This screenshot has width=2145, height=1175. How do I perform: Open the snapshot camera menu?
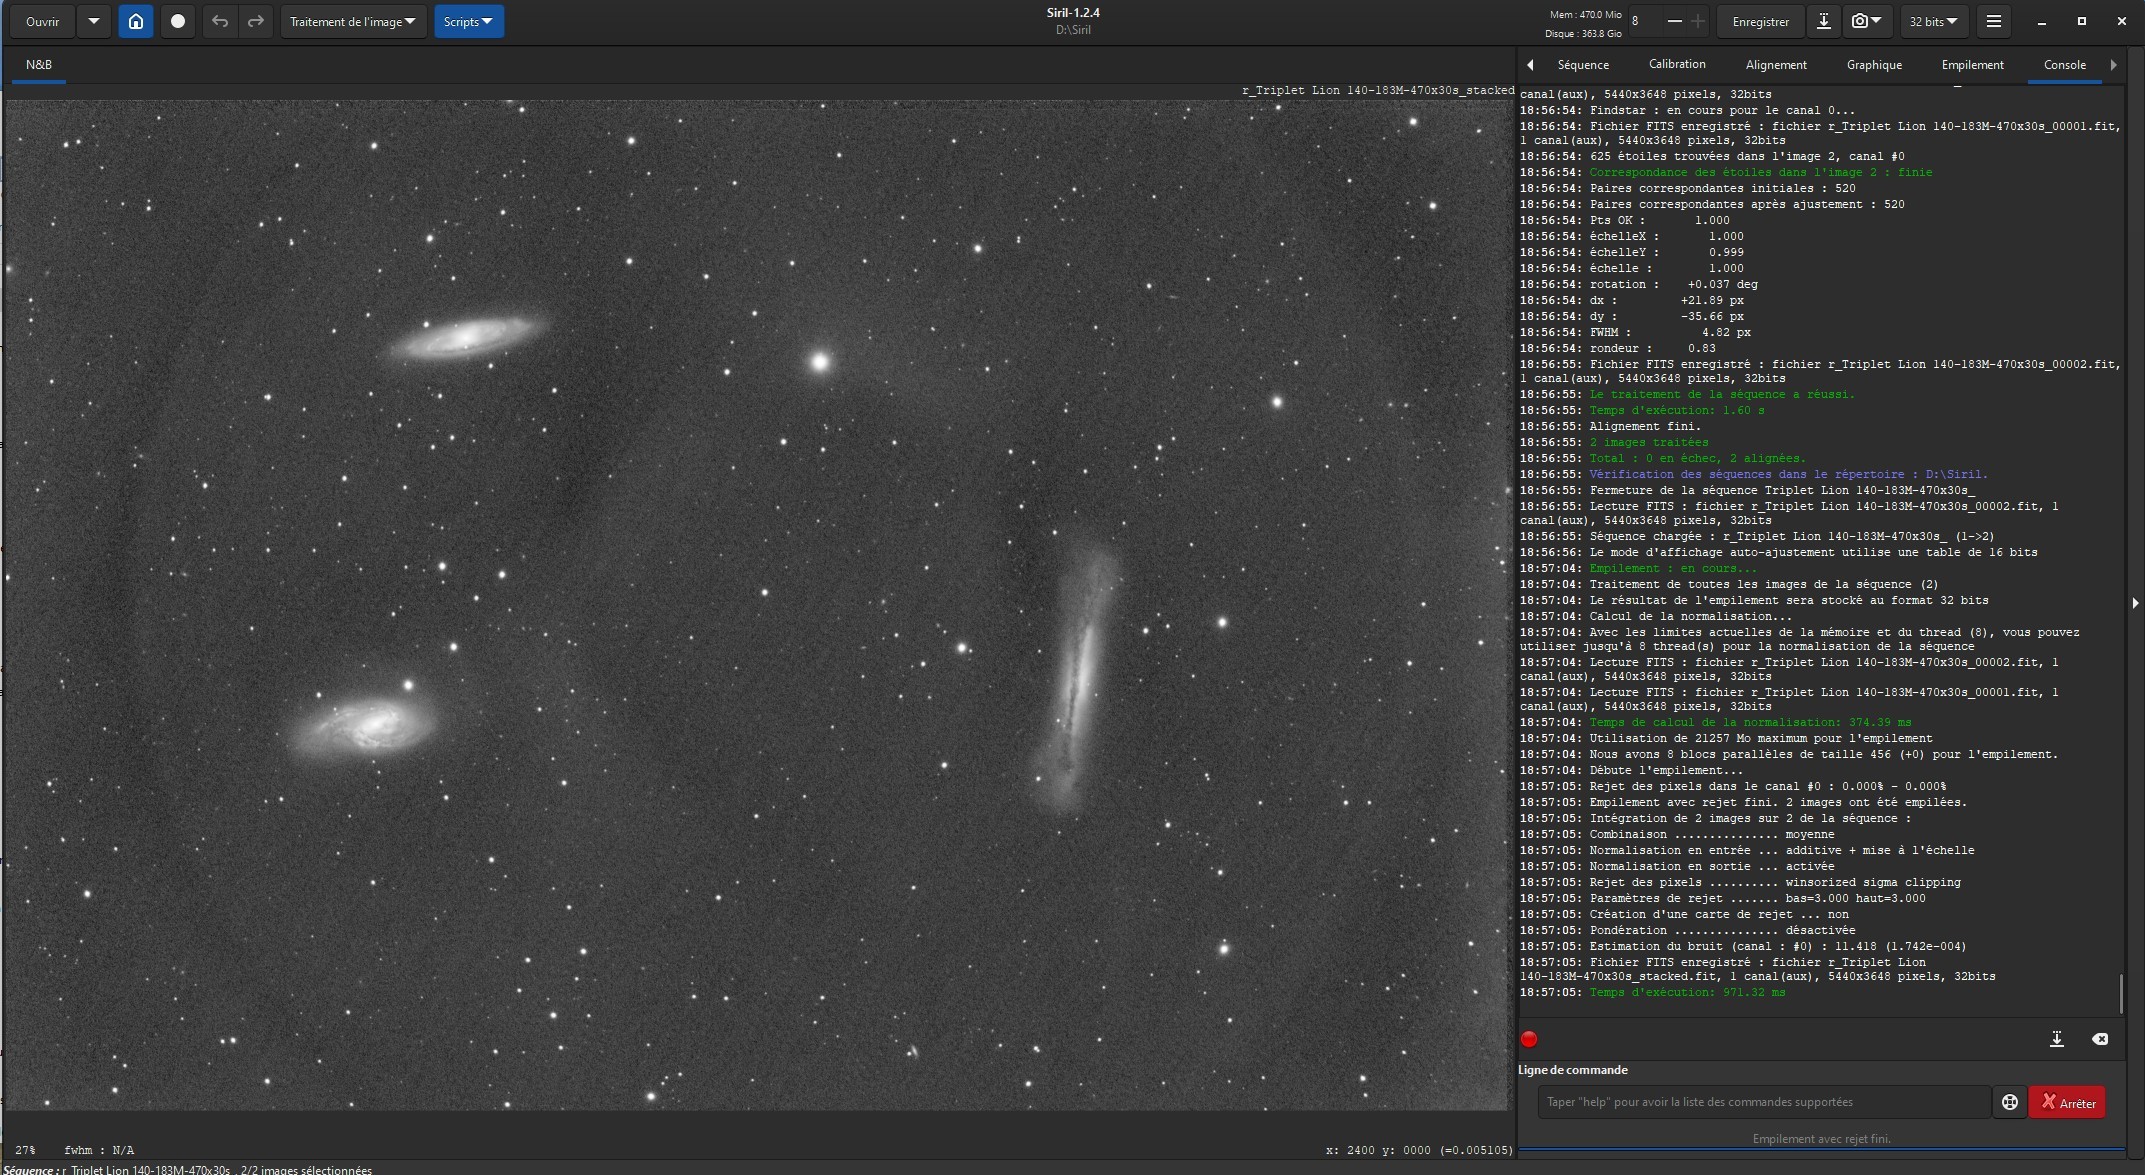point(1866,21)
